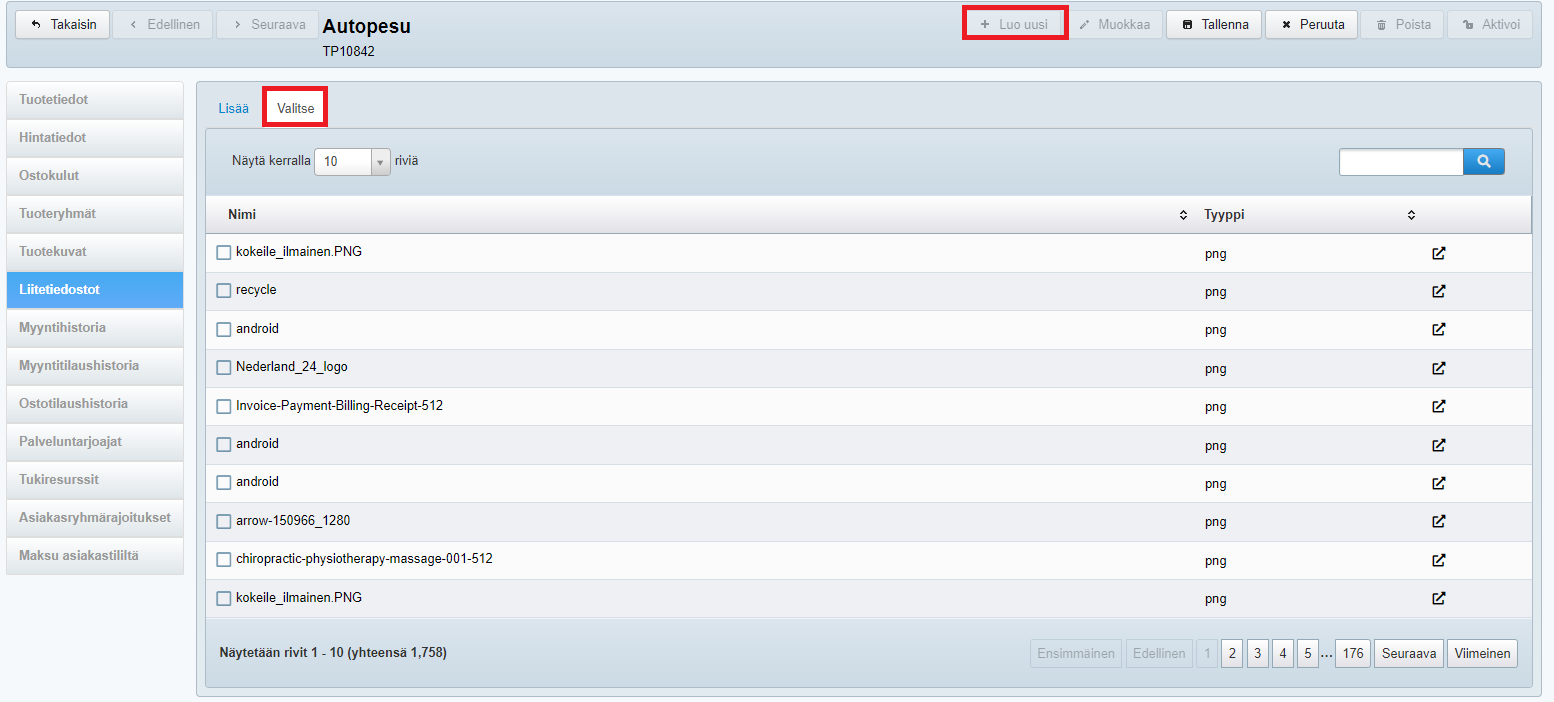Focus the search text field

[1400, 161]
